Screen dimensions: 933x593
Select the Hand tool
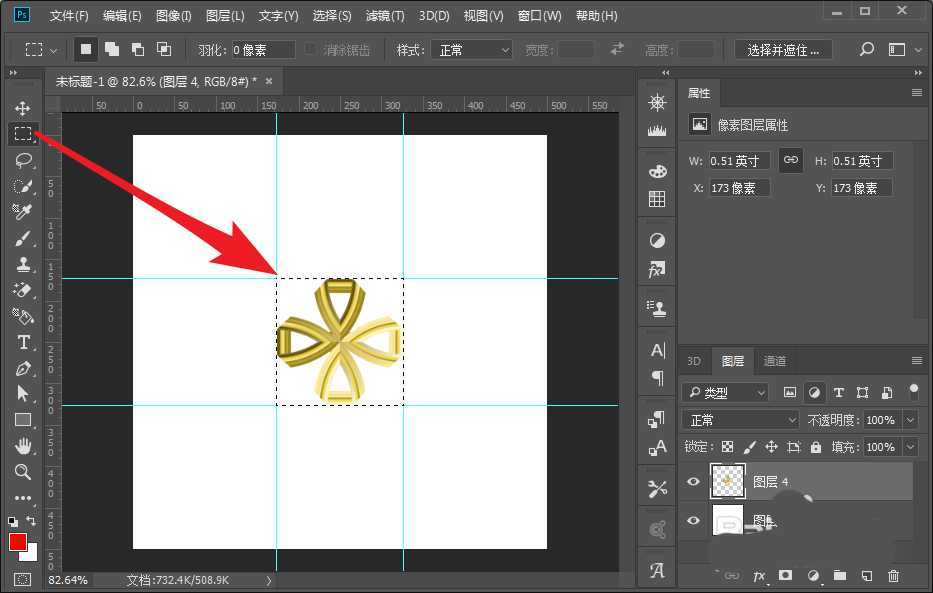pos(22,446)
